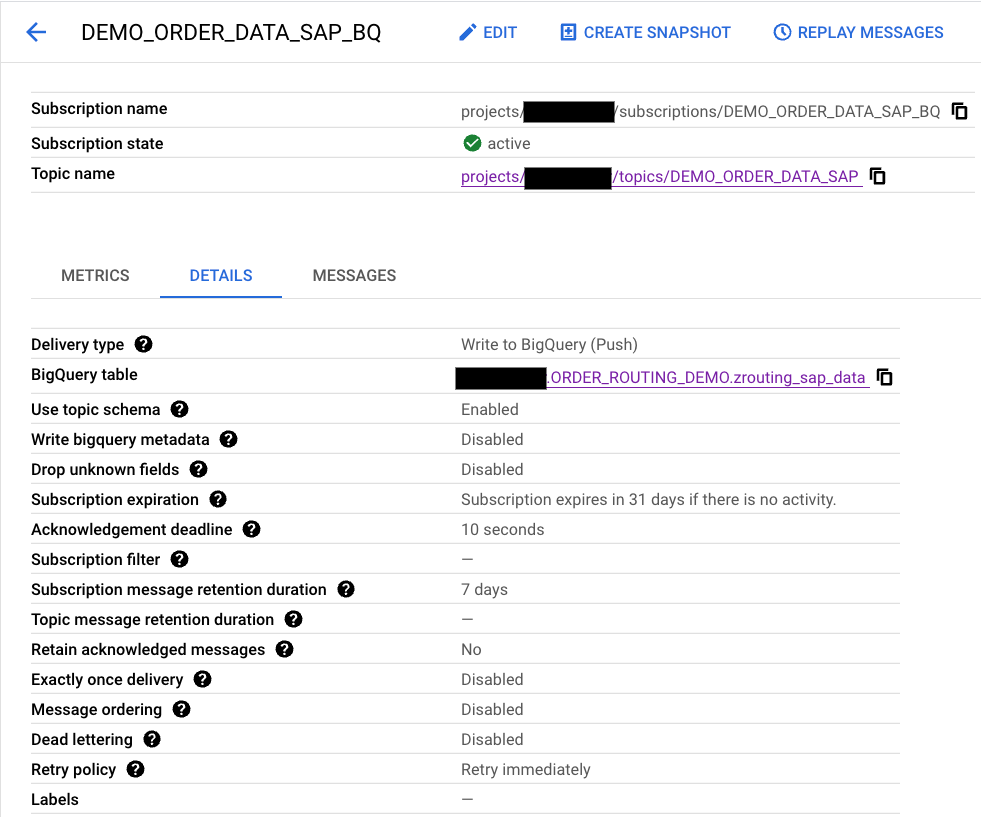
Task: Show help for Retain acknowledged messages
Action: [x=285, y=649]
